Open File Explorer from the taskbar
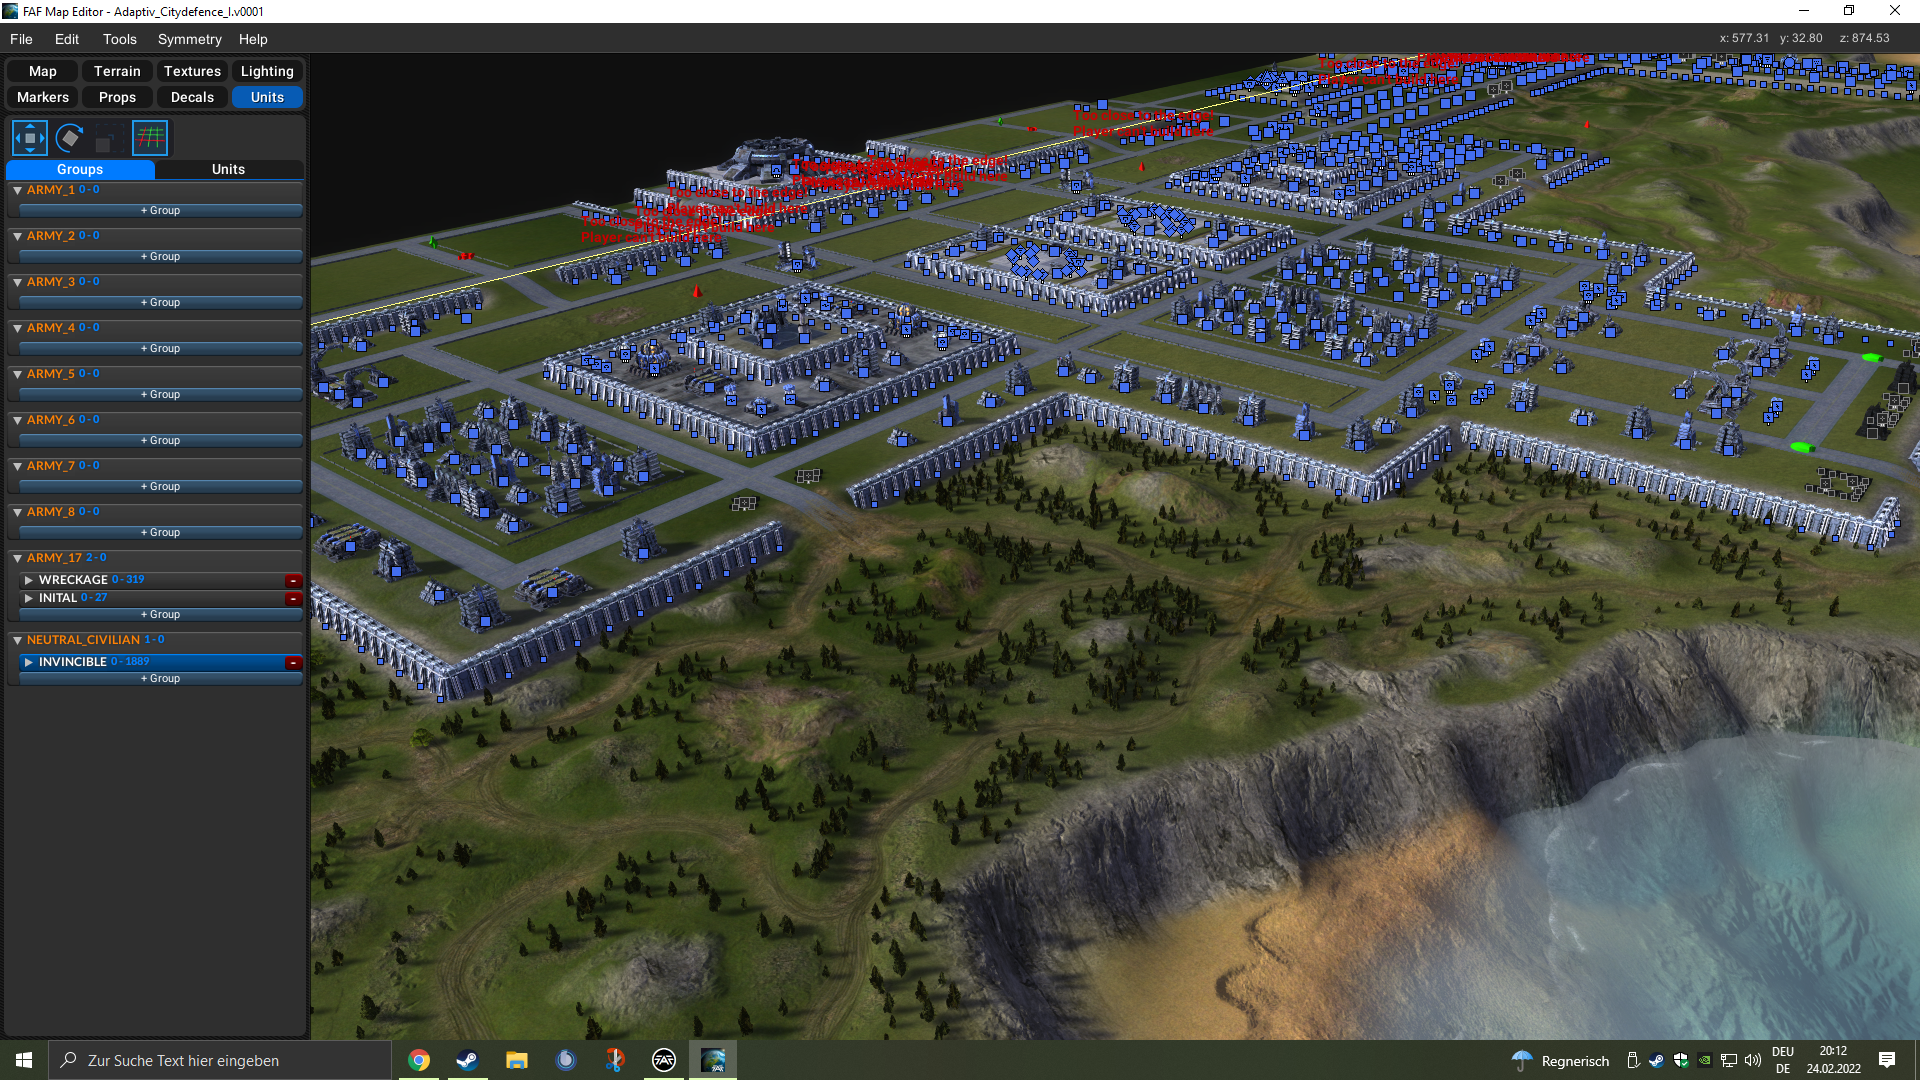 (x=516, y=1060)
